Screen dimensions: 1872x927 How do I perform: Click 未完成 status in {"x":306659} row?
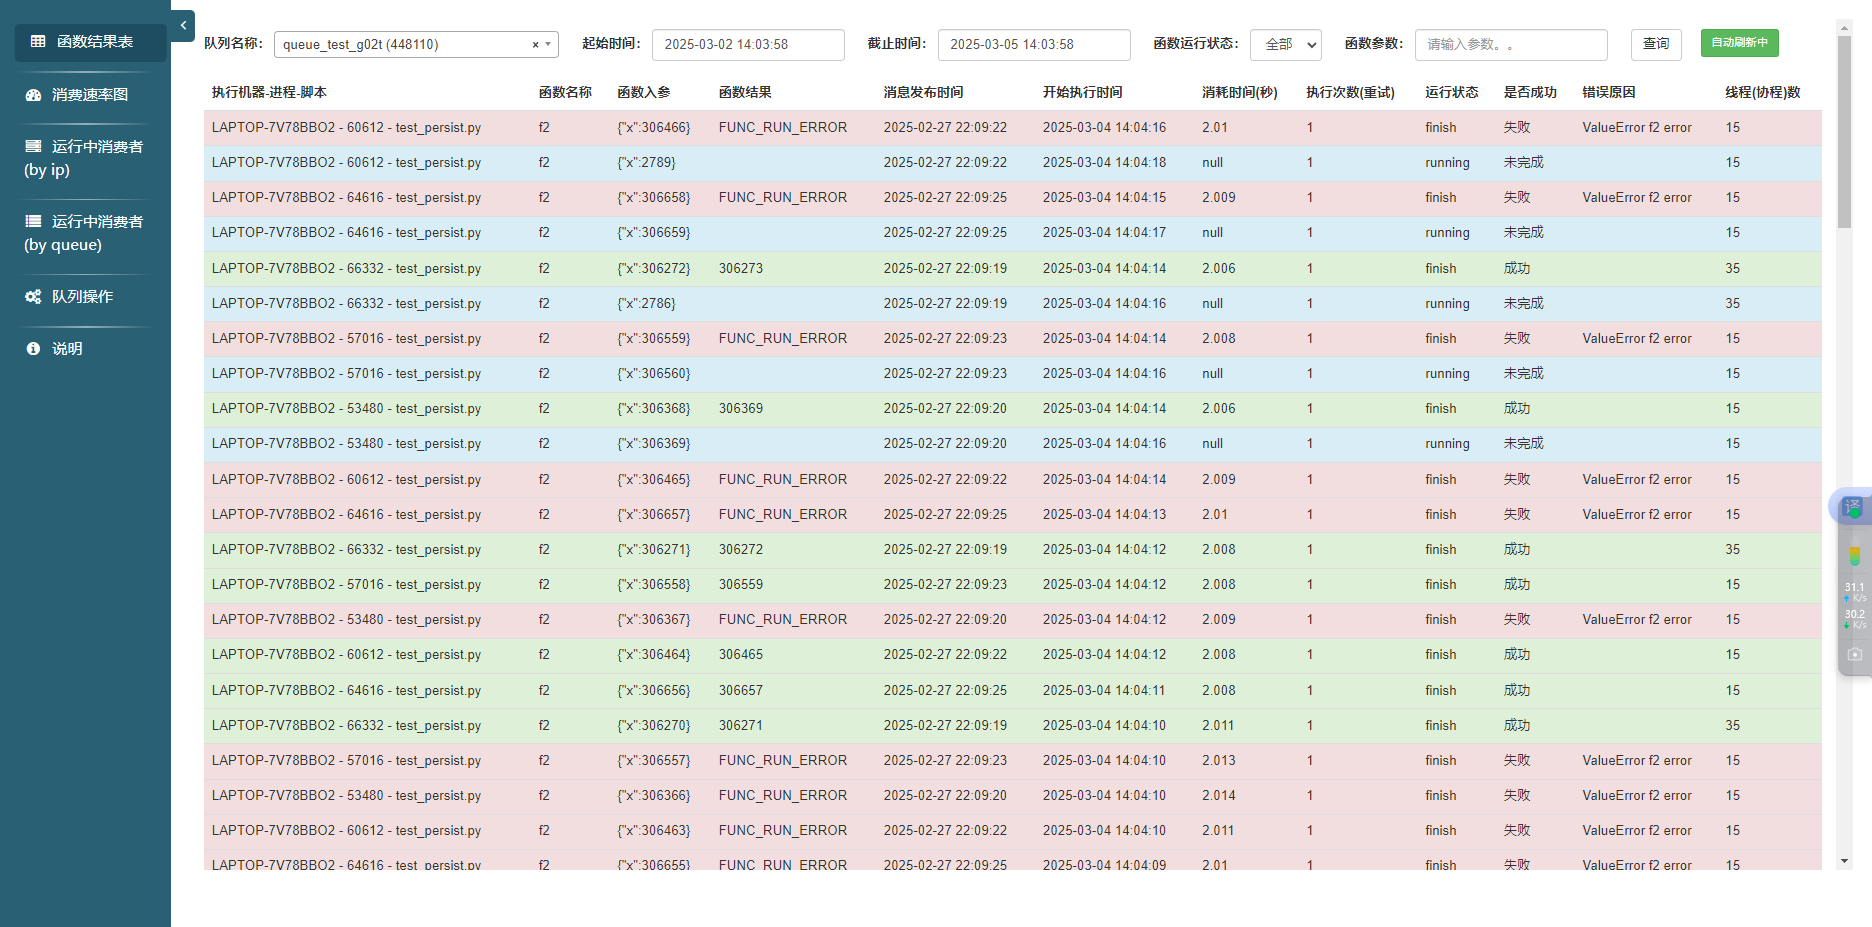pyautogui.click(x=1524, y=233)
